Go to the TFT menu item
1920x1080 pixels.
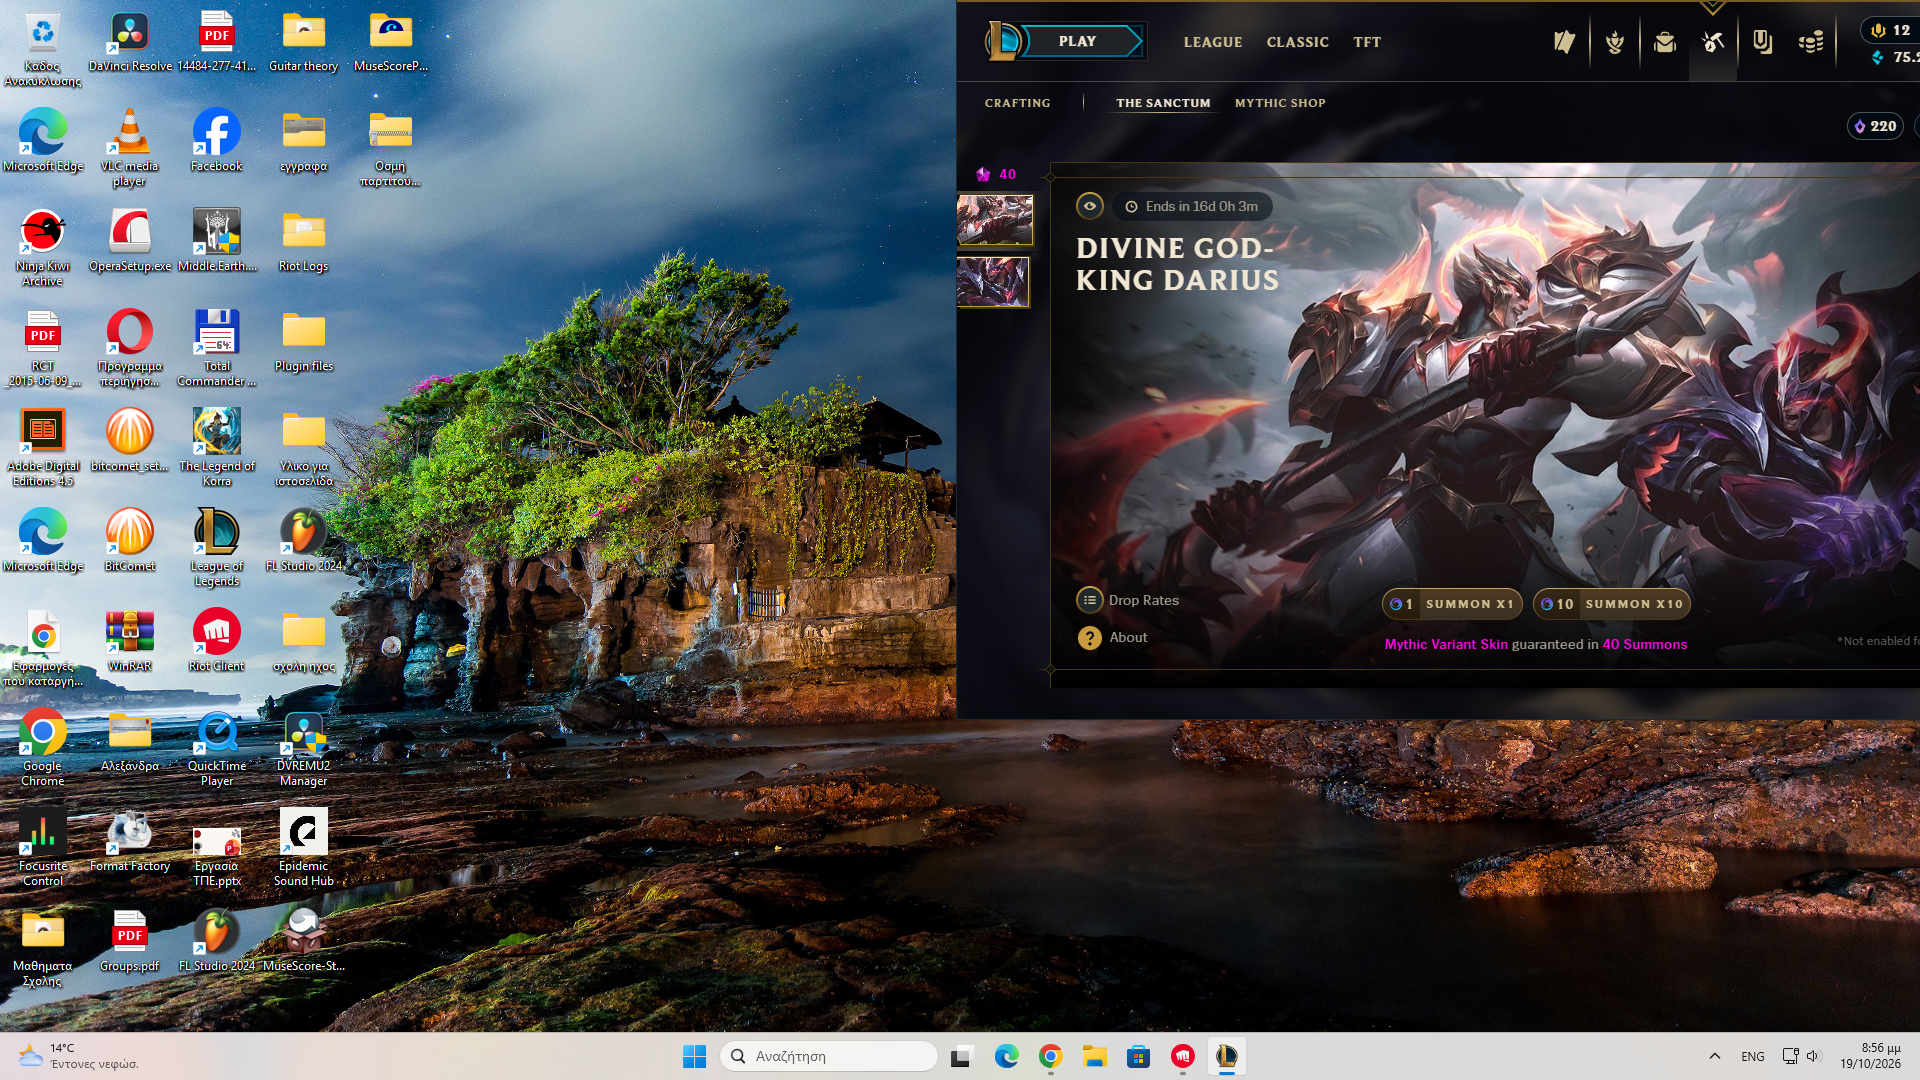click(x=1367, y=42)
